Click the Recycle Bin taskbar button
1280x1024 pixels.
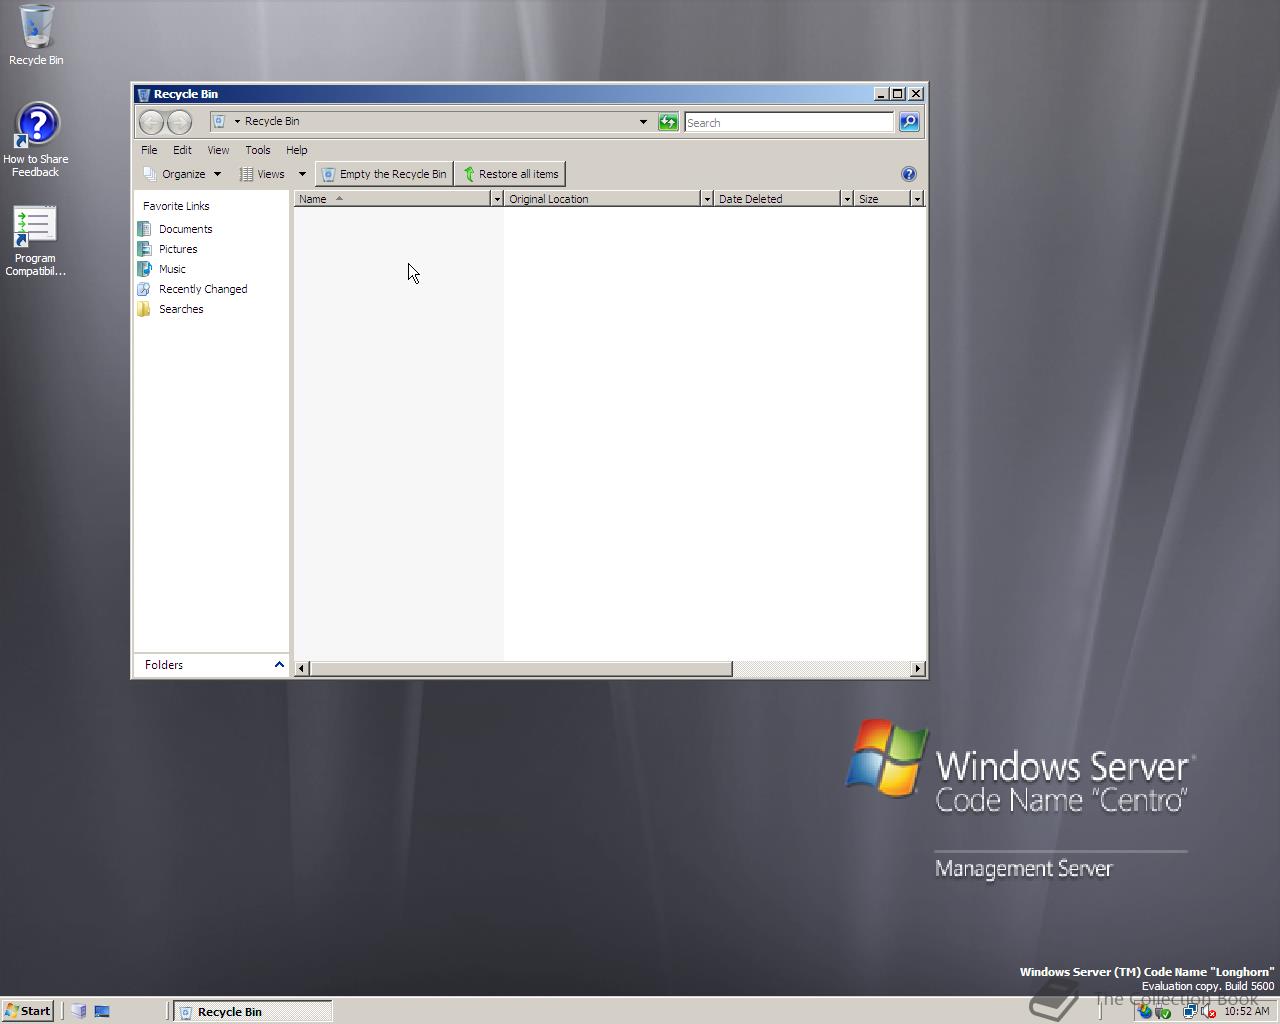pos(253,1011)
